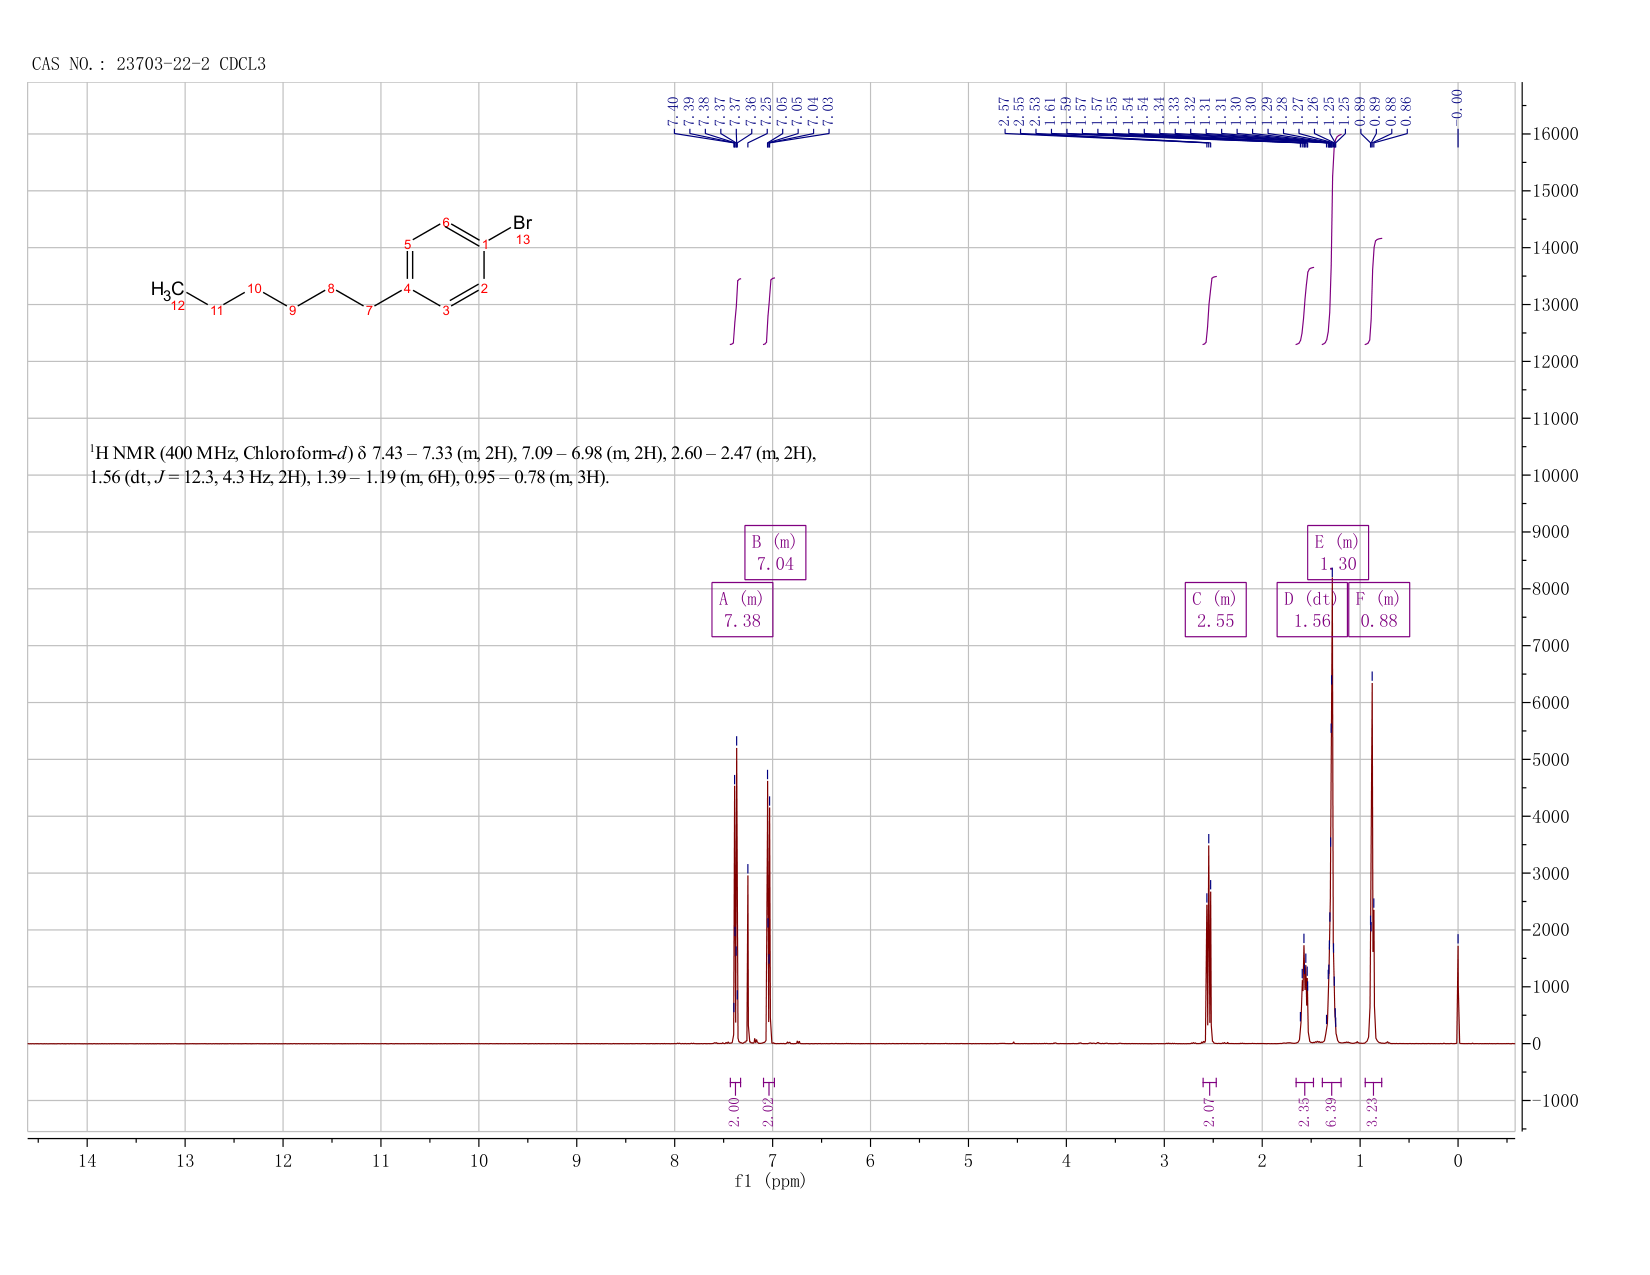Click the integral value 2.07
Image resolution: width=1650 pixels, height=1275 pixels.
pyautogui.click(x=1208, y=1112)
